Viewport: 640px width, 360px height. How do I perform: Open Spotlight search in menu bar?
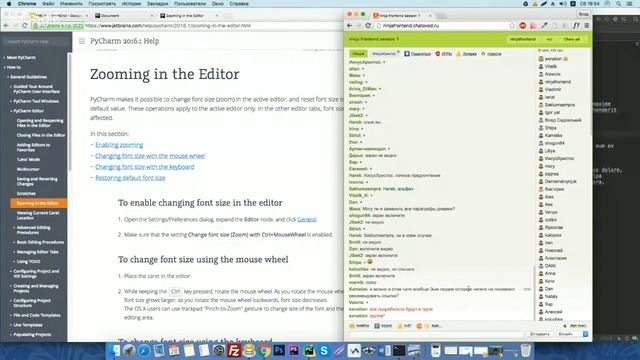(619, 4)
